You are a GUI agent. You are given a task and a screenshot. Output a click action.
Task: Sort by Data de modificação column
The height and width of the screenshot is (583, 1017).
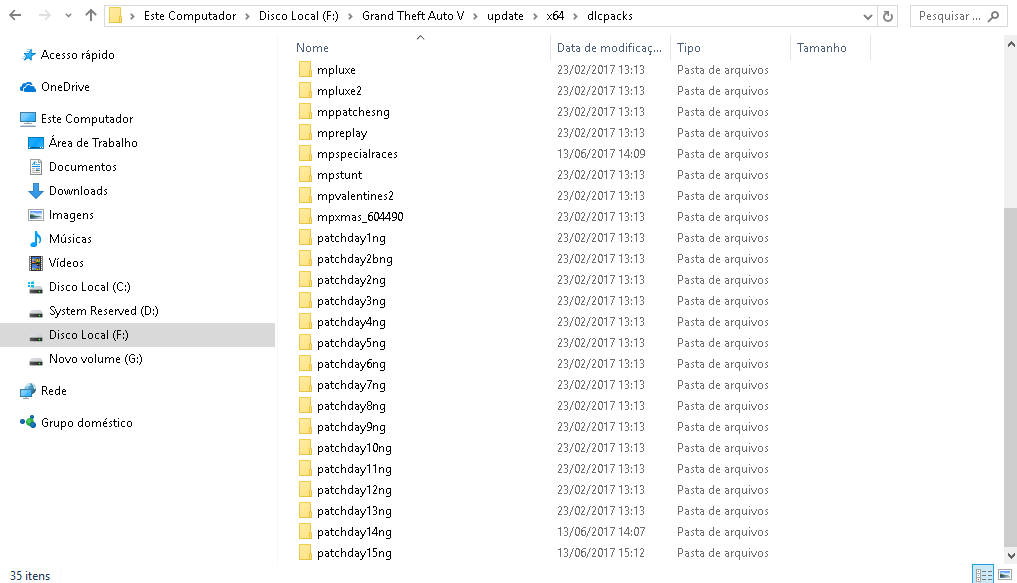pyautogui.click(x=609, y=48)
